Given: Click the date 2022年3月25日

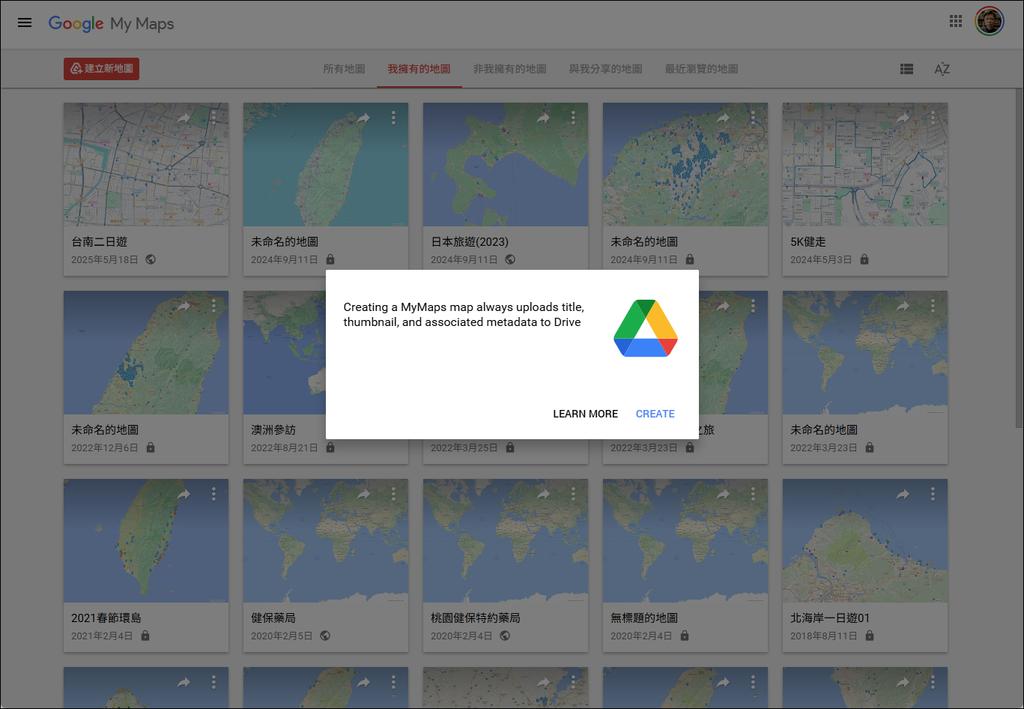Looking at the screenshot, I should click(464, 447).
